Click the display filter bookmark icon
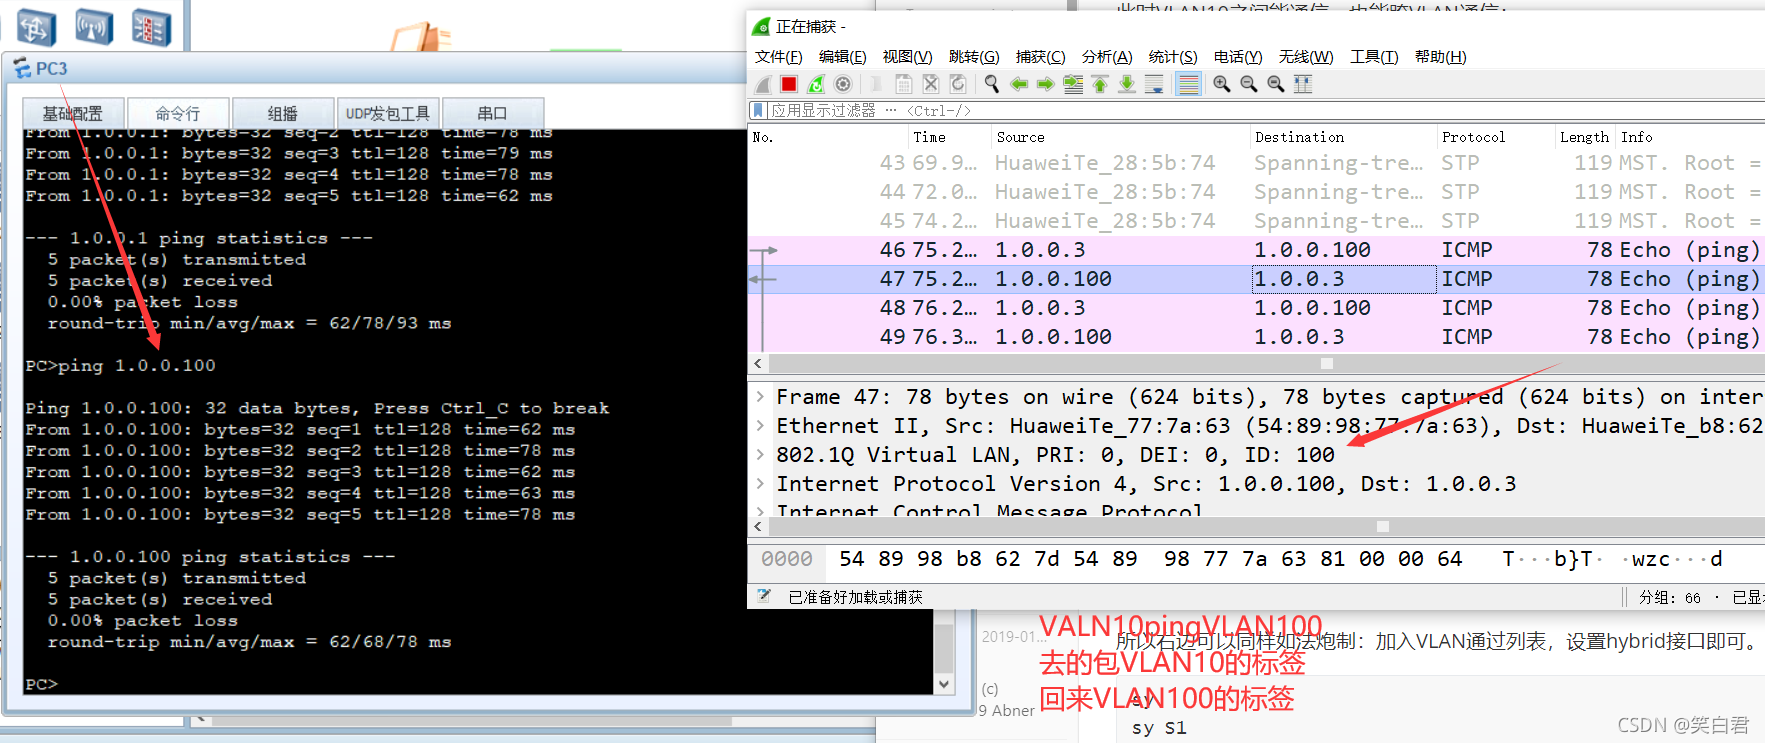This screenshot has height=743, width=1765. click(759, 110)
